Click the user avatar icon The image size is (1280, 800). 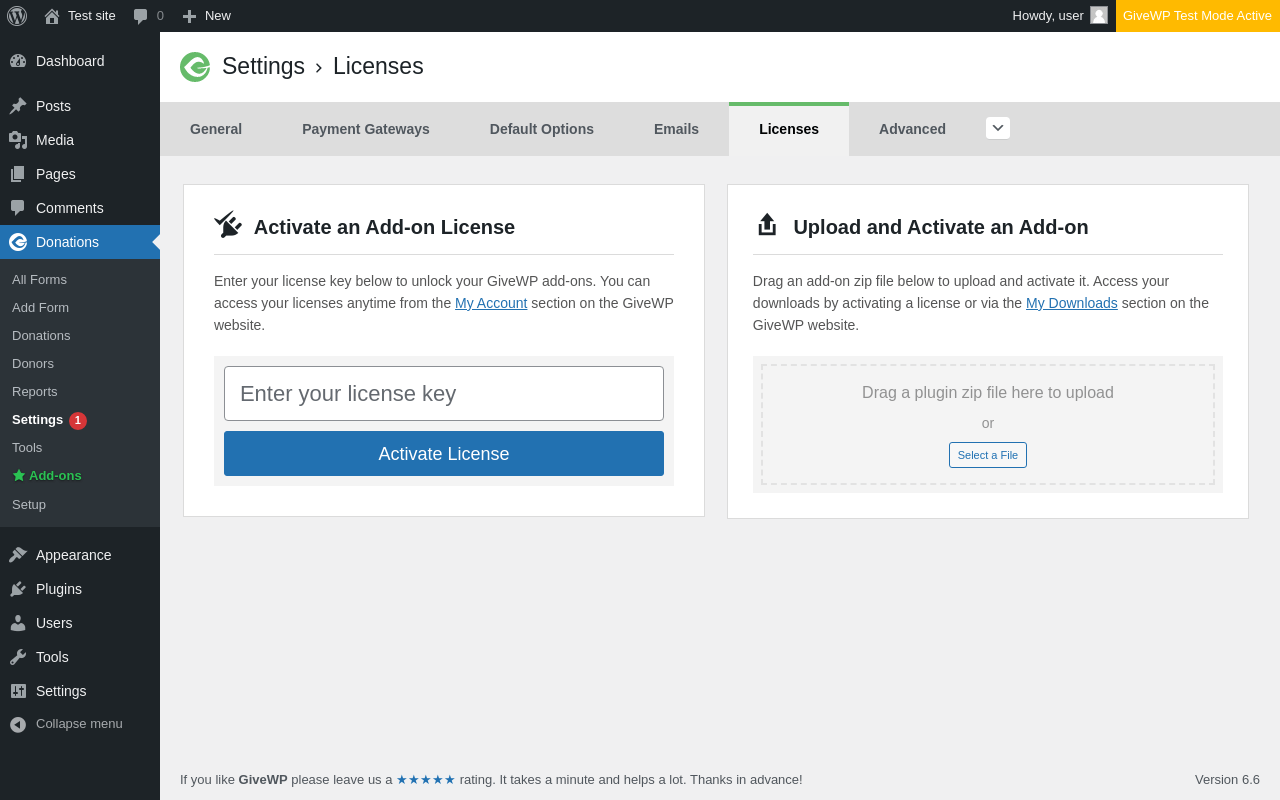pyautogui.click(x=1099, y=16)
